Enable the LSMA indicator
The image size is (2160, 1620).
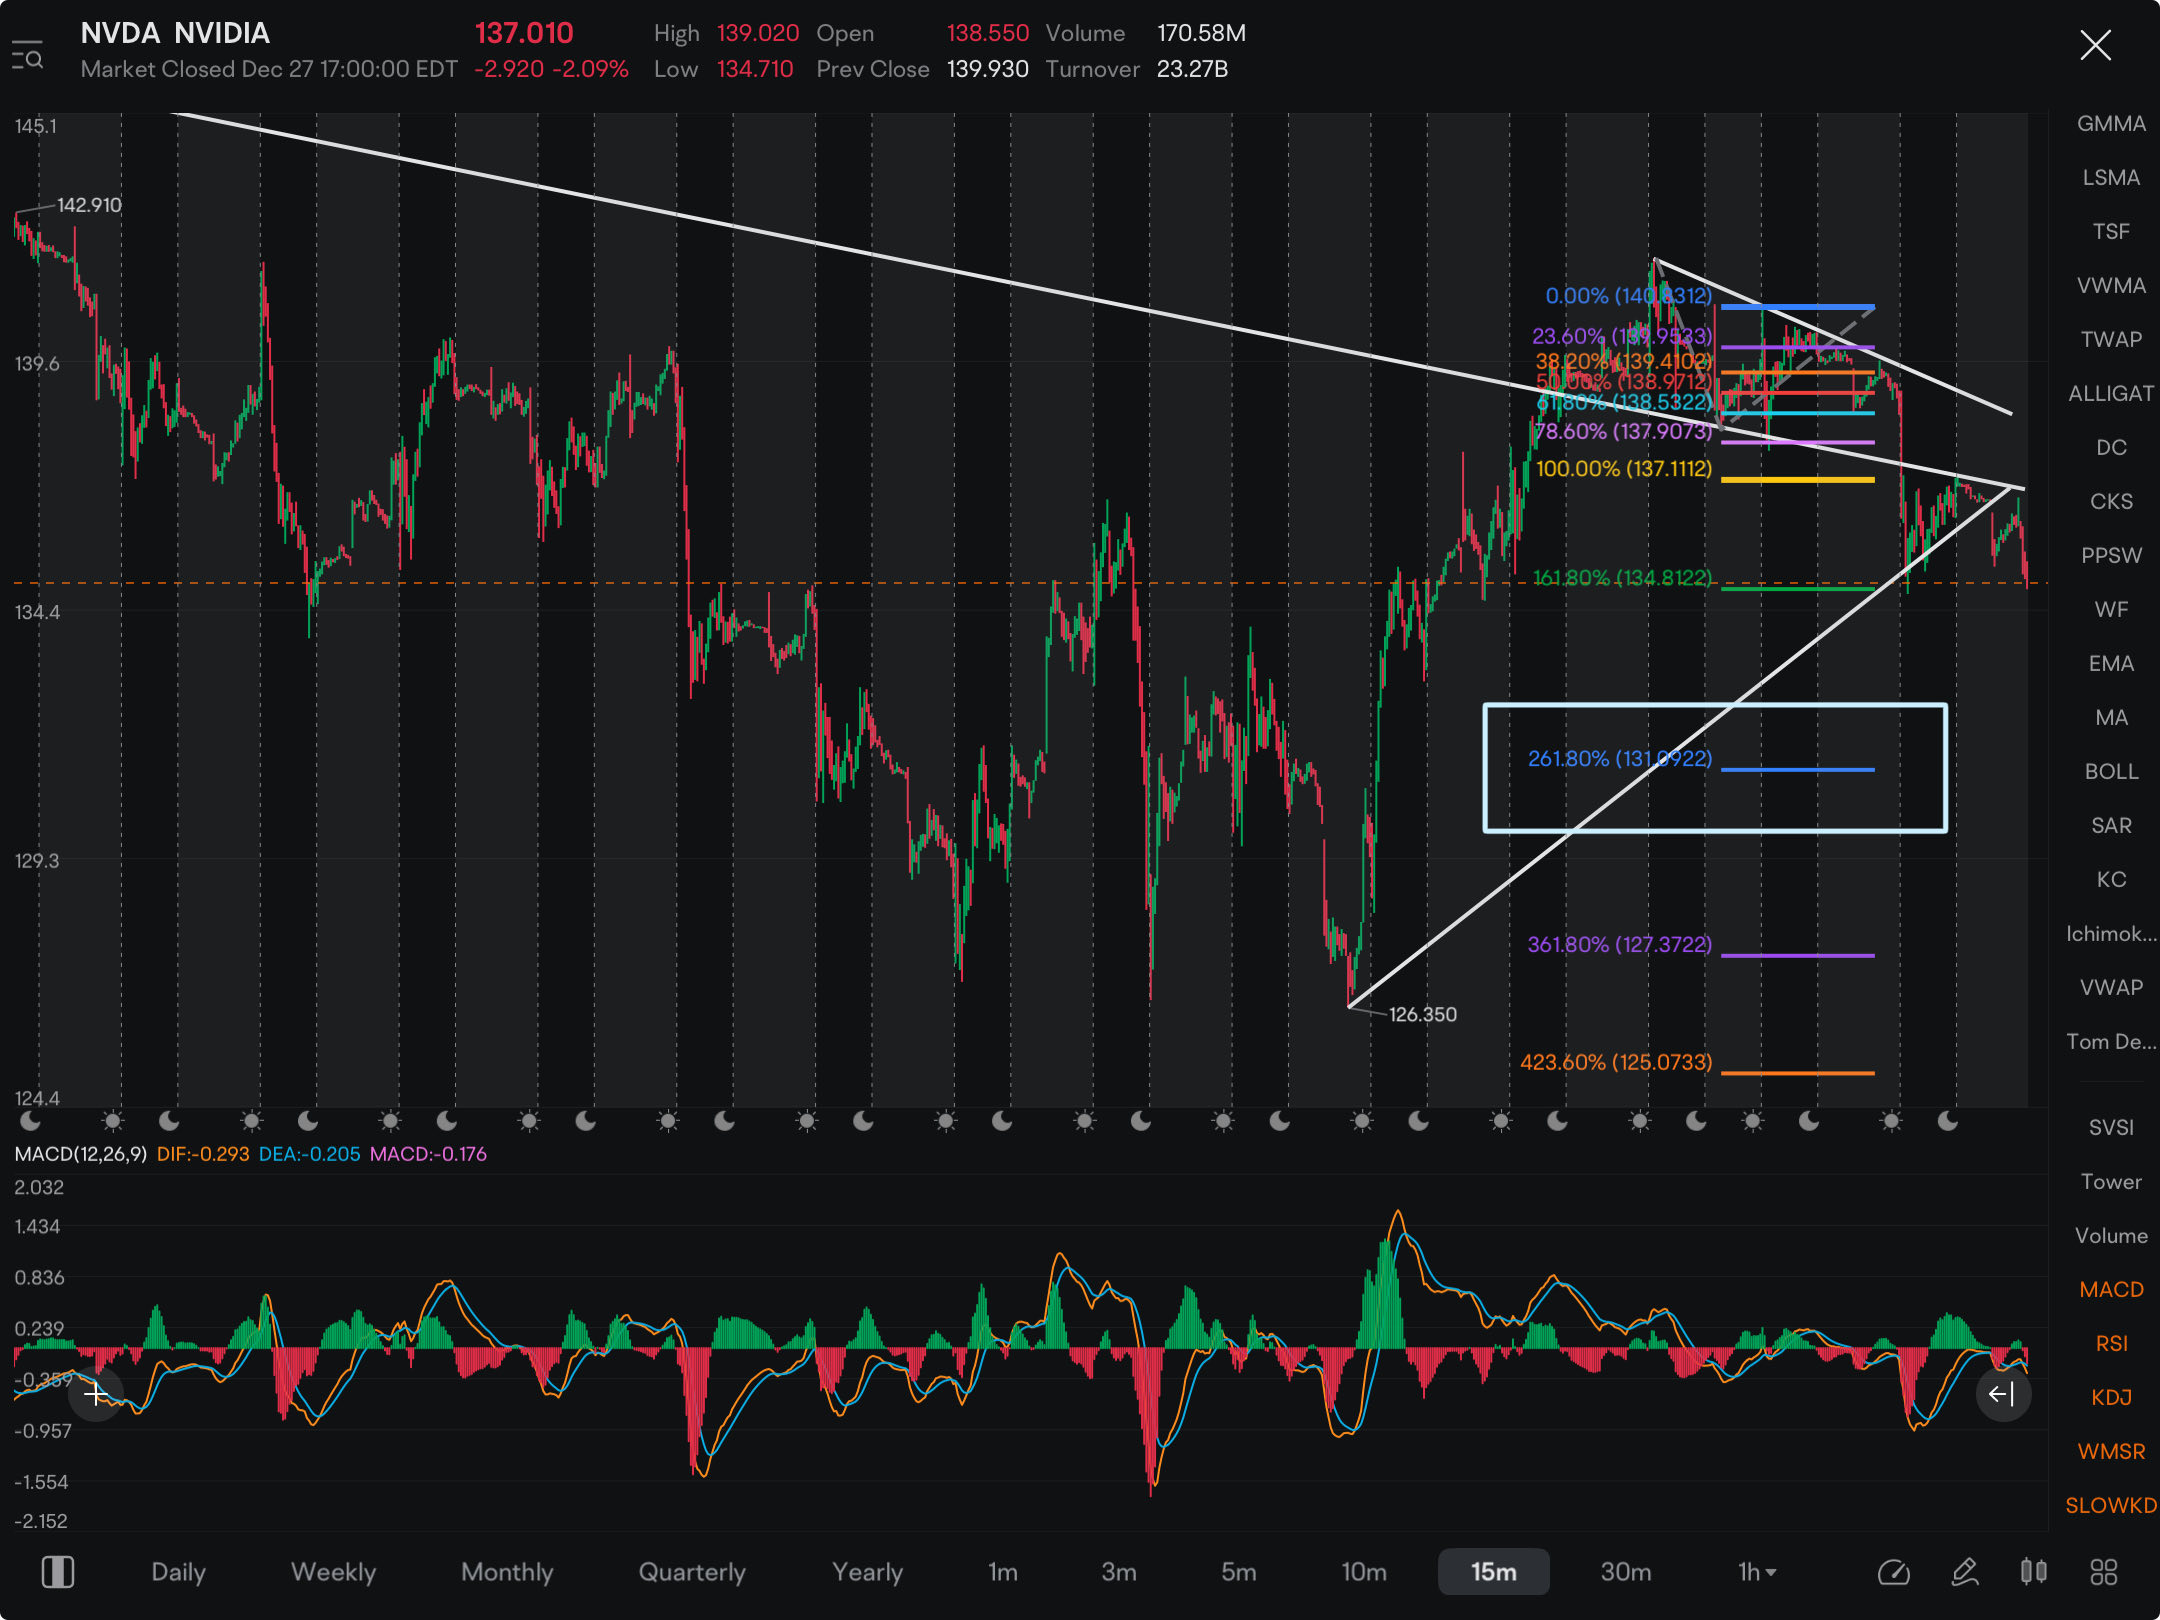coord(2111,177)
